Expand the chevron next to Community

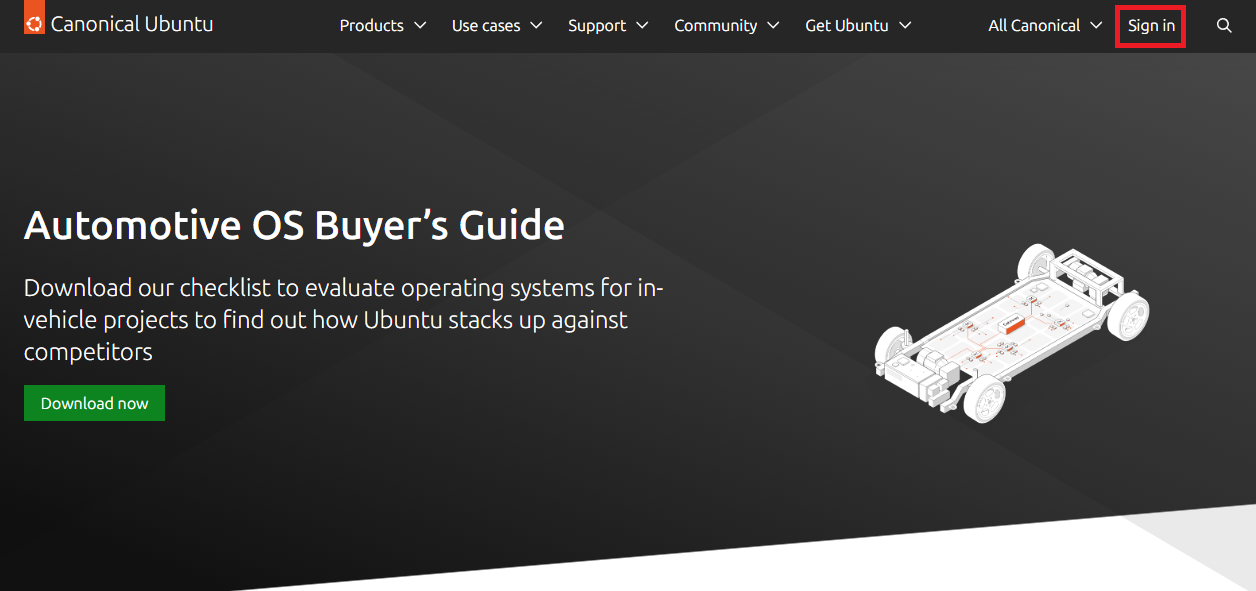click(773, 26)
